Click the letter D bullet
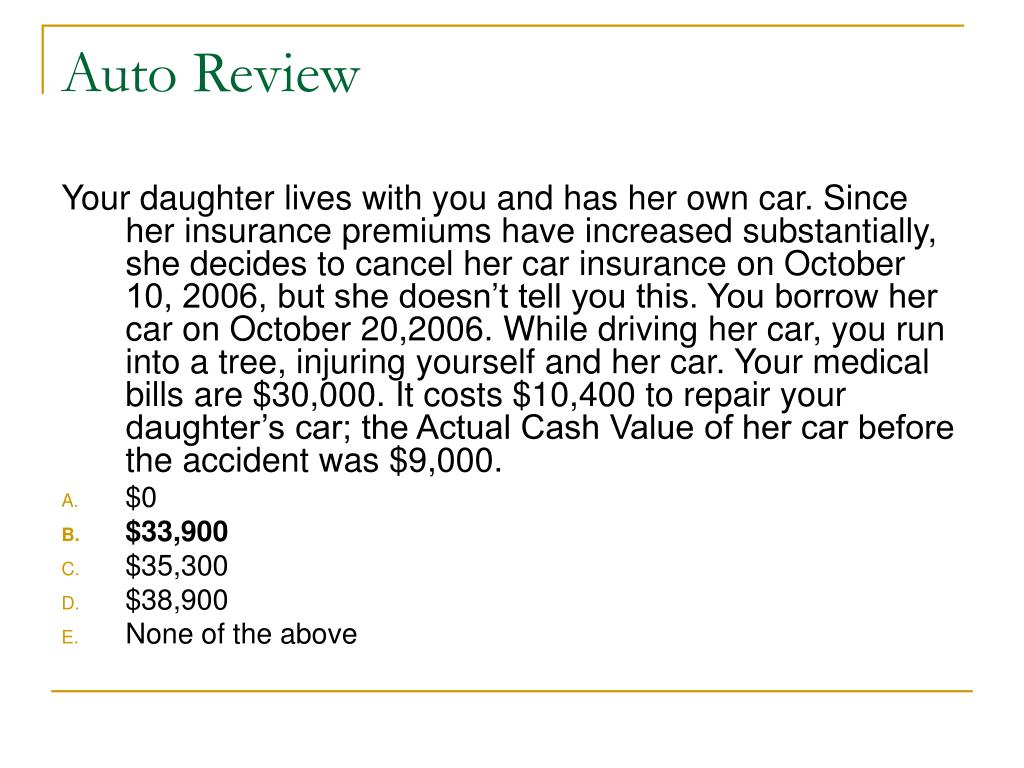This screenshot has width=1024, height=768. (71, 603)
